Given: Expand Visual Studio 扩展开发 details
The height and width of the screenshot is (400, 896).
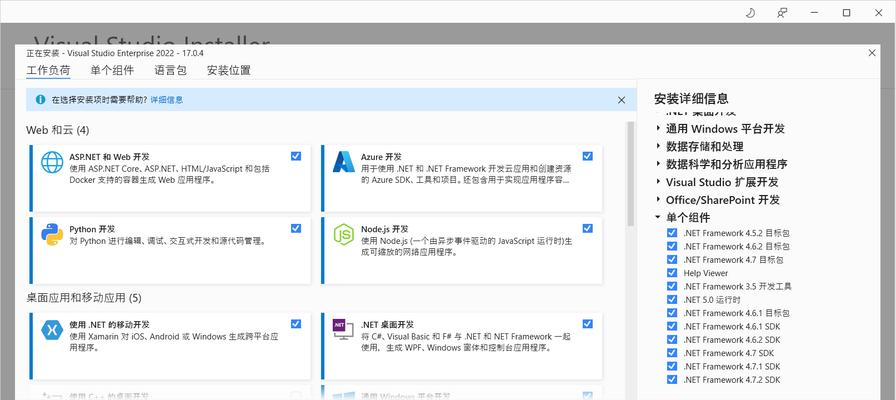Looking at the screenshot, I should 658,182.
